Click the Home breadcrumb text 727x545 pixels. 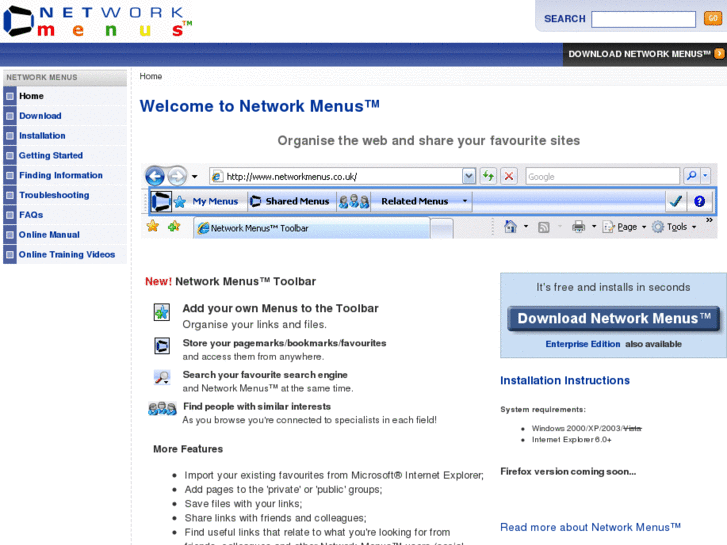[151, 76]
